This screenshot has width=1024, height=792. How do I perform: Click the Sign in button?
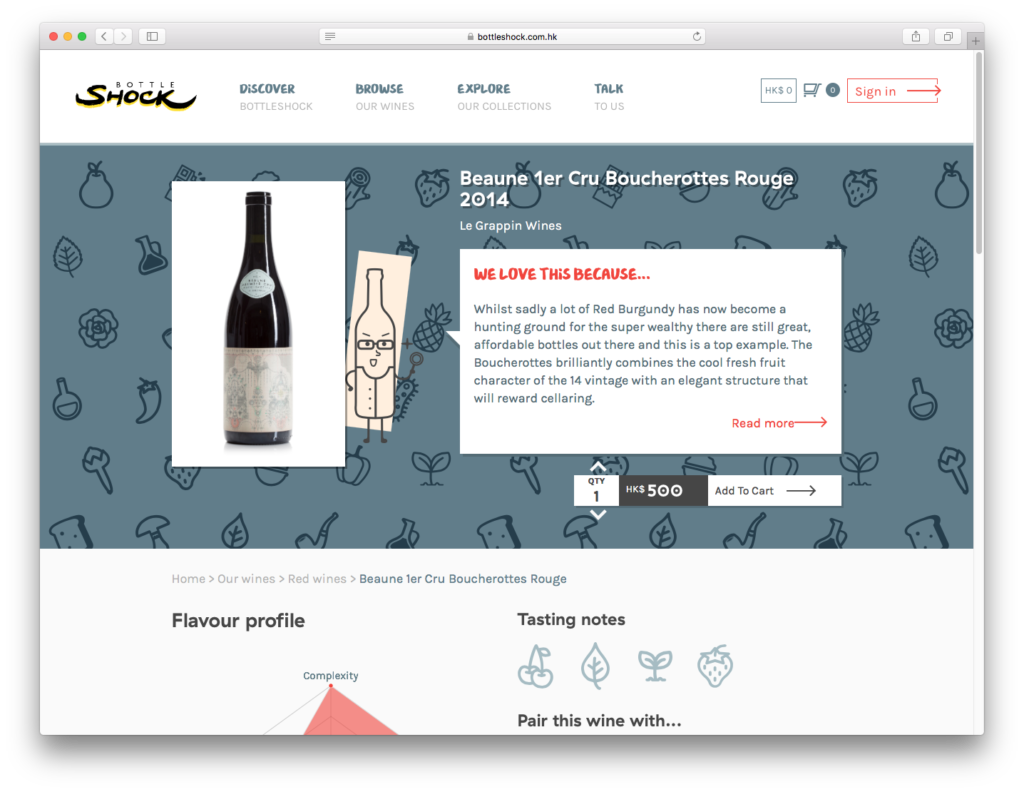point(895,91)
